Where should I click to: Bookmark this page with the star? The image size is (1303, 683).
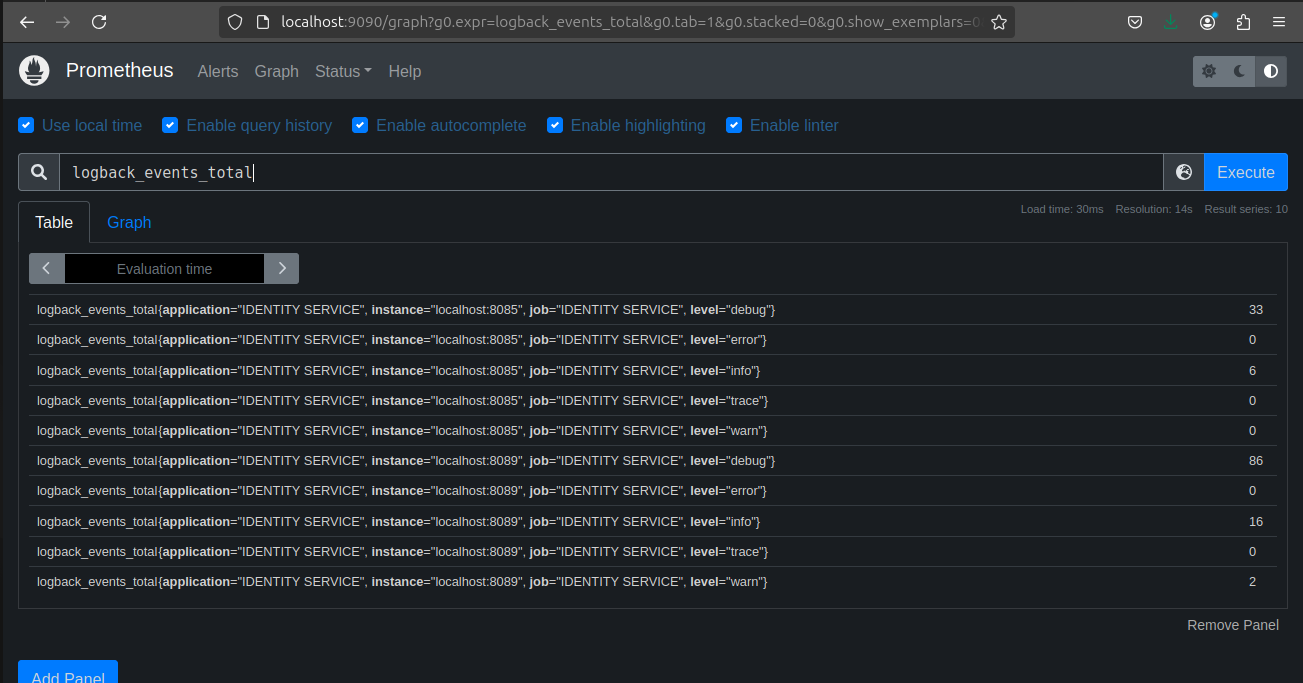click(998, 22)
